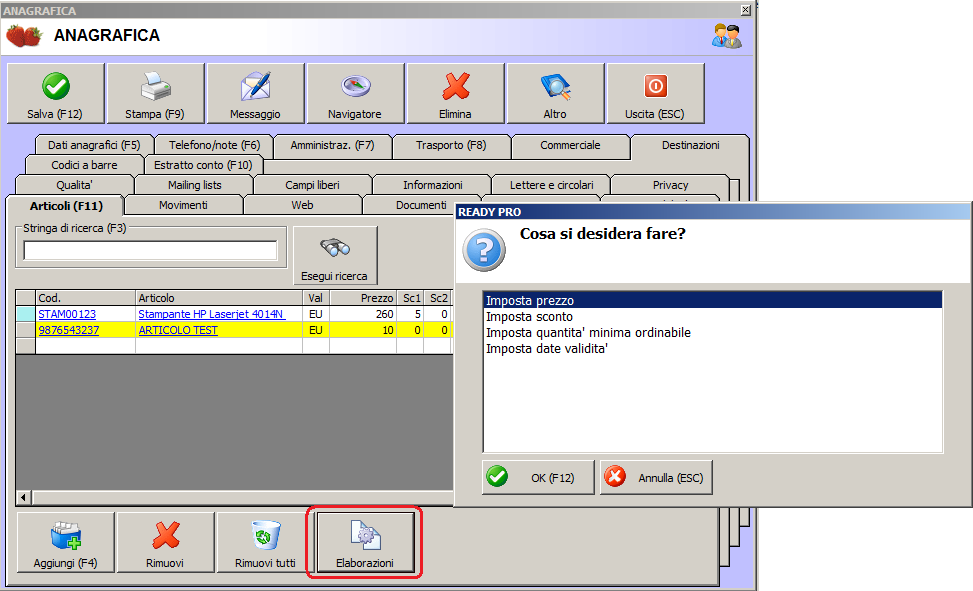Screen dimensions: 973x591
Task: Click the Stringa di ricerca text field
Action: 150,250
